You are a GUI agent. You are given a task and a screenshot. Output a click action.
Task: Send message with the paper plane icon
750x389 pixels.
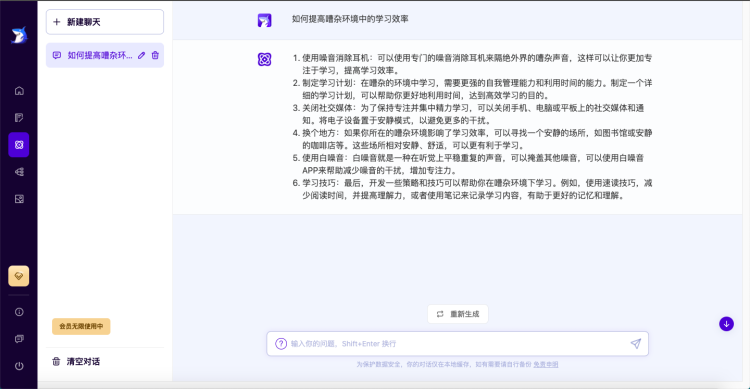coord(636,344)
